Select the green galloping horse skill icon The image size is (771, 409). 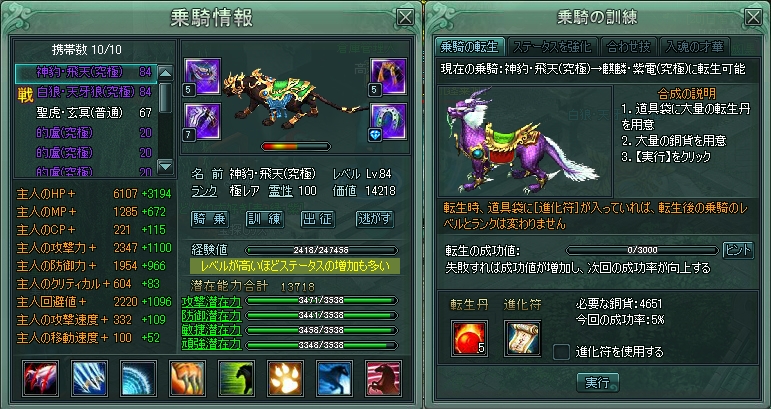[237, 378]
